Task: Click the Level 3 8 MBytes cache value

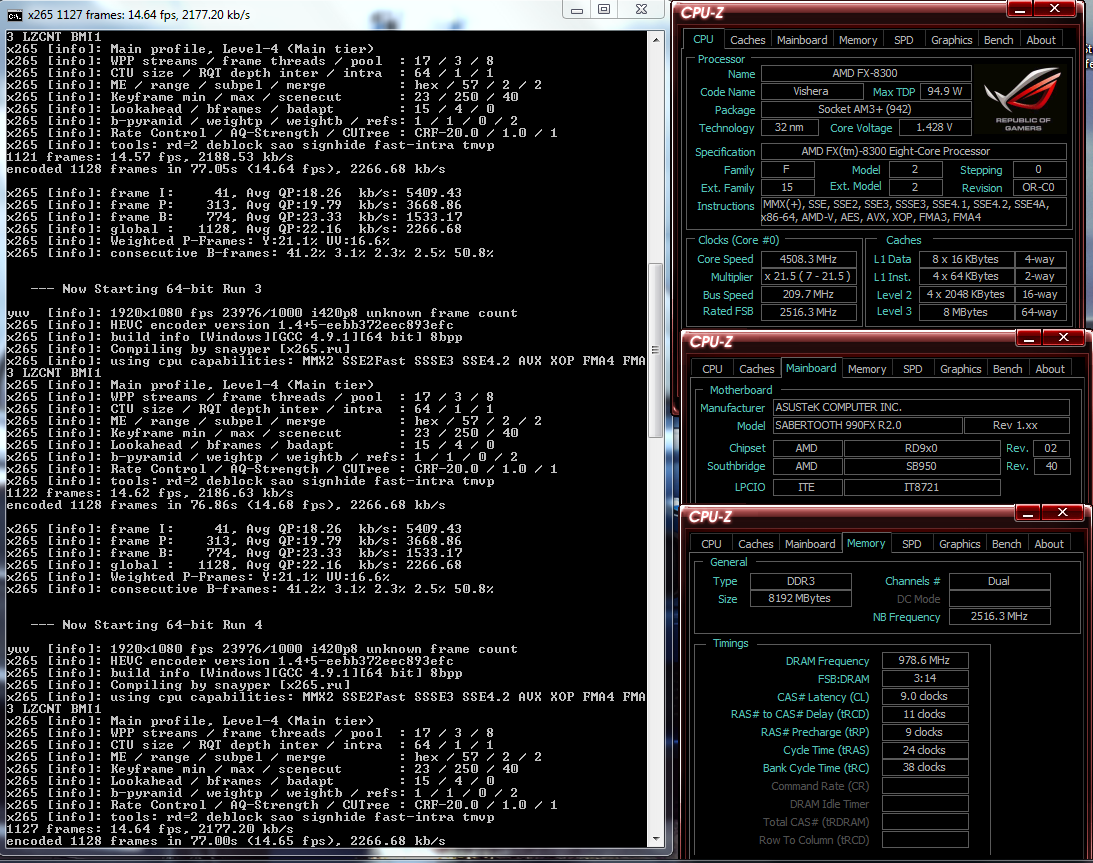Action: pos(965,312)
